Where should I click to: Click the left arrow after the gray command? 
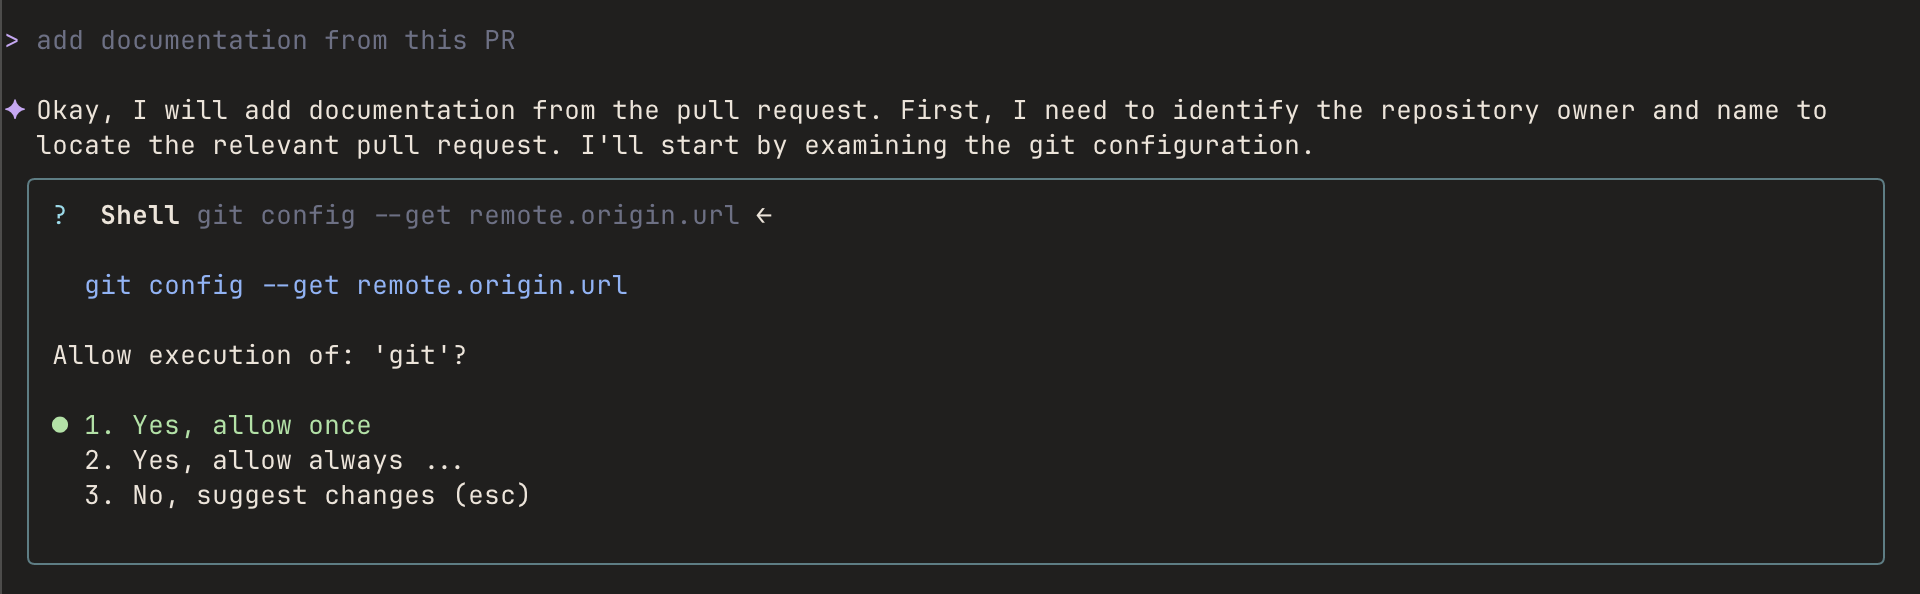click(x=764, y=215)
